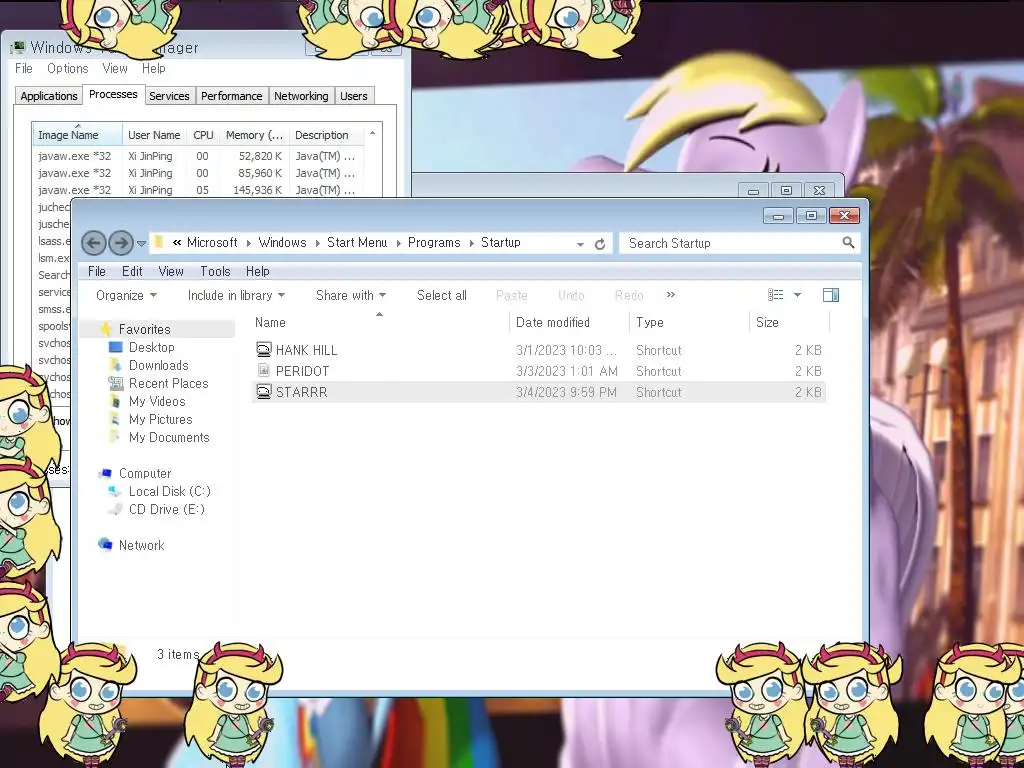Select the STARRR shortcut
The height and width of the screenshot is (768, 1024).
539,392
